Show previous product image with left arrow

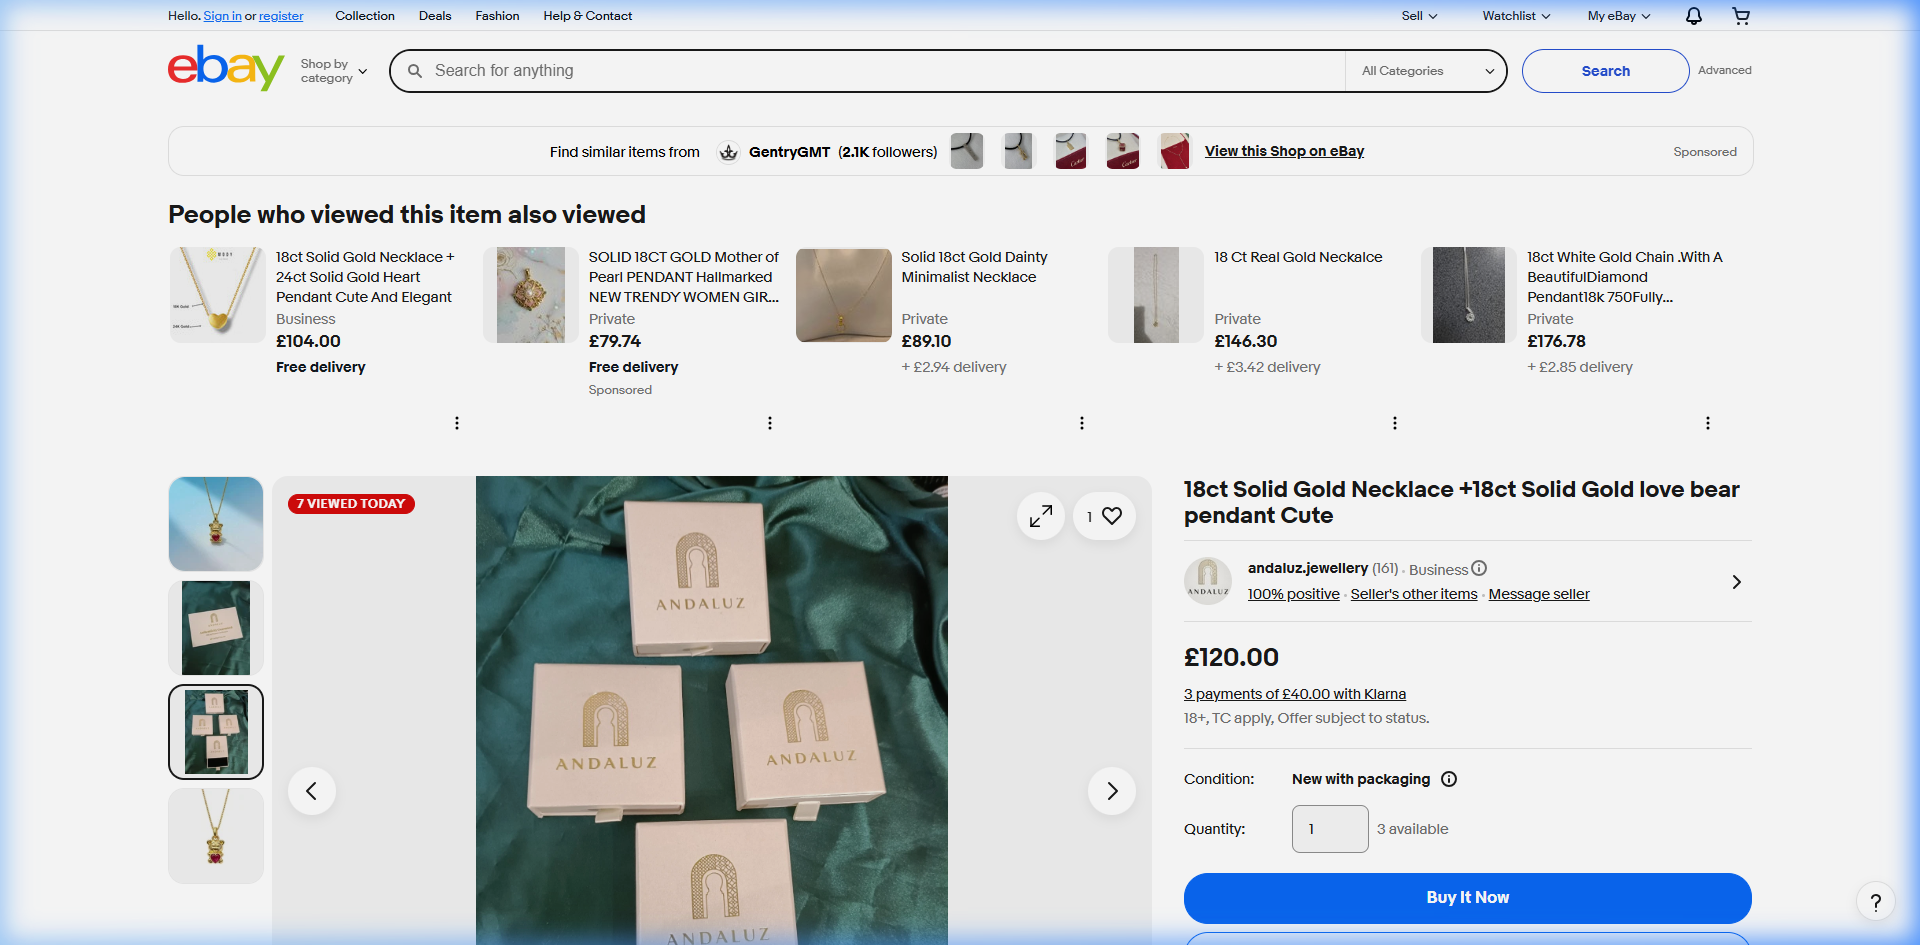tap(312, 791)
